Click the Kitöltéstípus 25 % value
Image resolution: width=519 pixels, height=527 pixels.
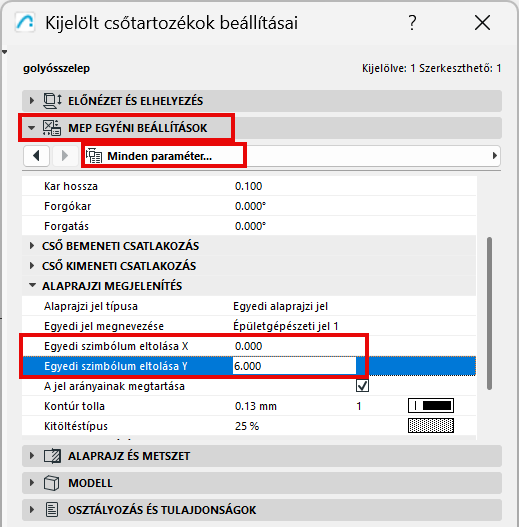247,426
